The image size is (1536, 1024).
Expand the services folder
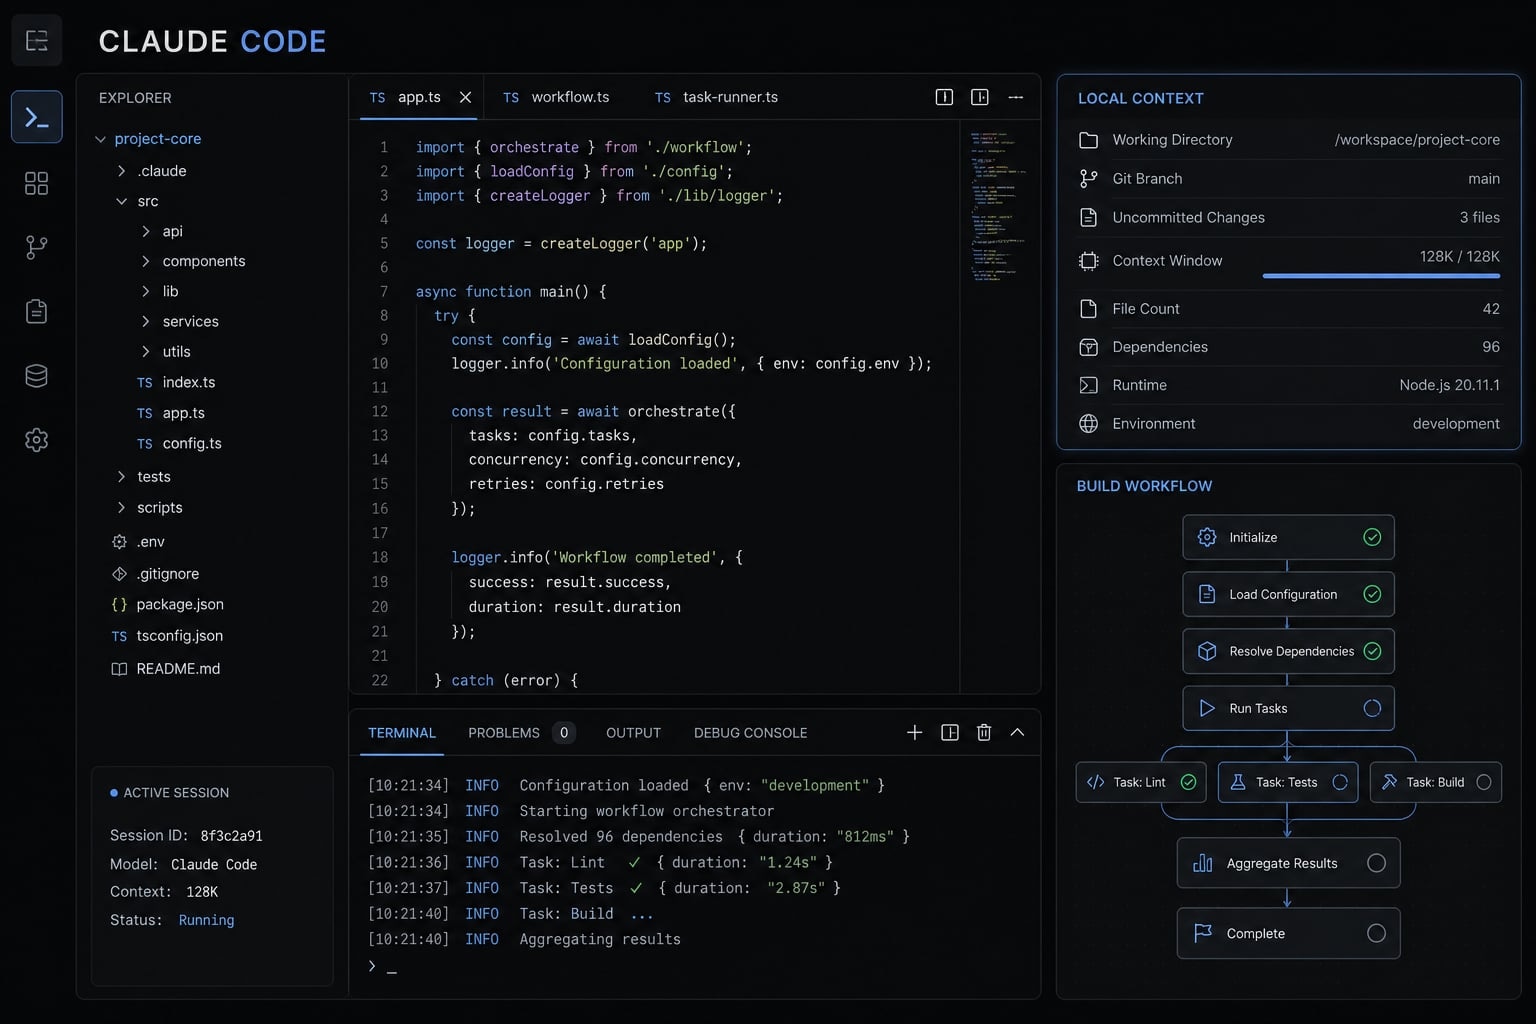pyautogui.click(x=146, y=321)
